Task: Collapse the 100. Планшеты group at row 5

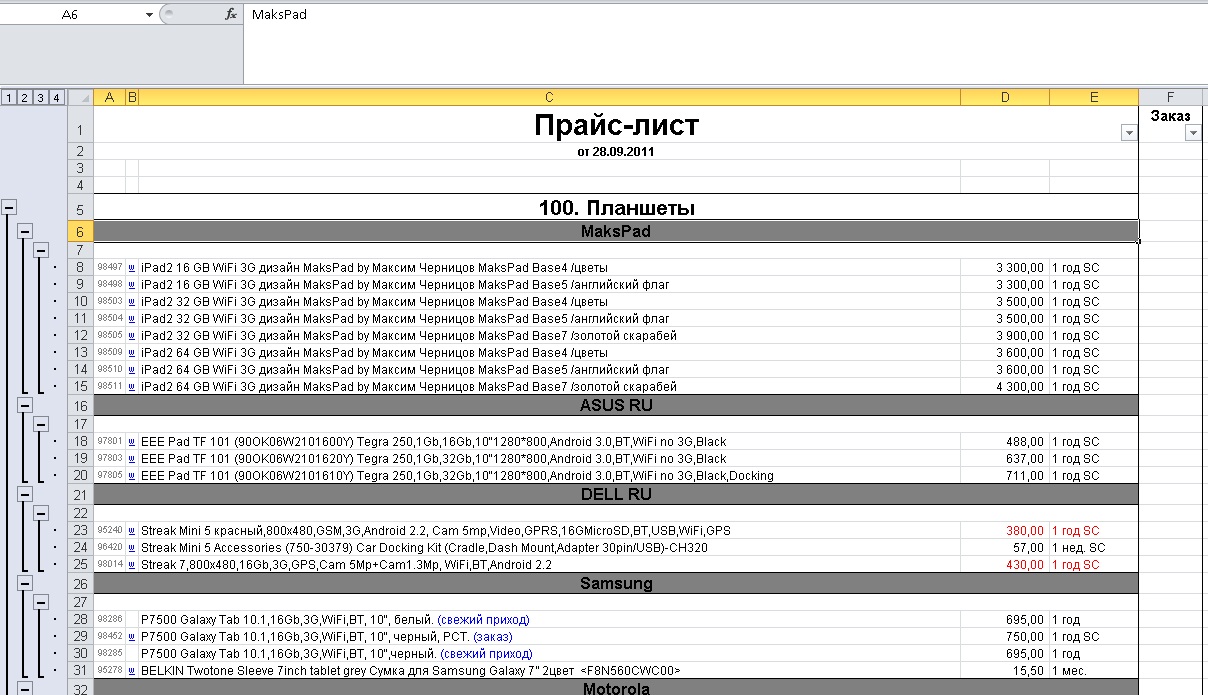Action: 9,207
